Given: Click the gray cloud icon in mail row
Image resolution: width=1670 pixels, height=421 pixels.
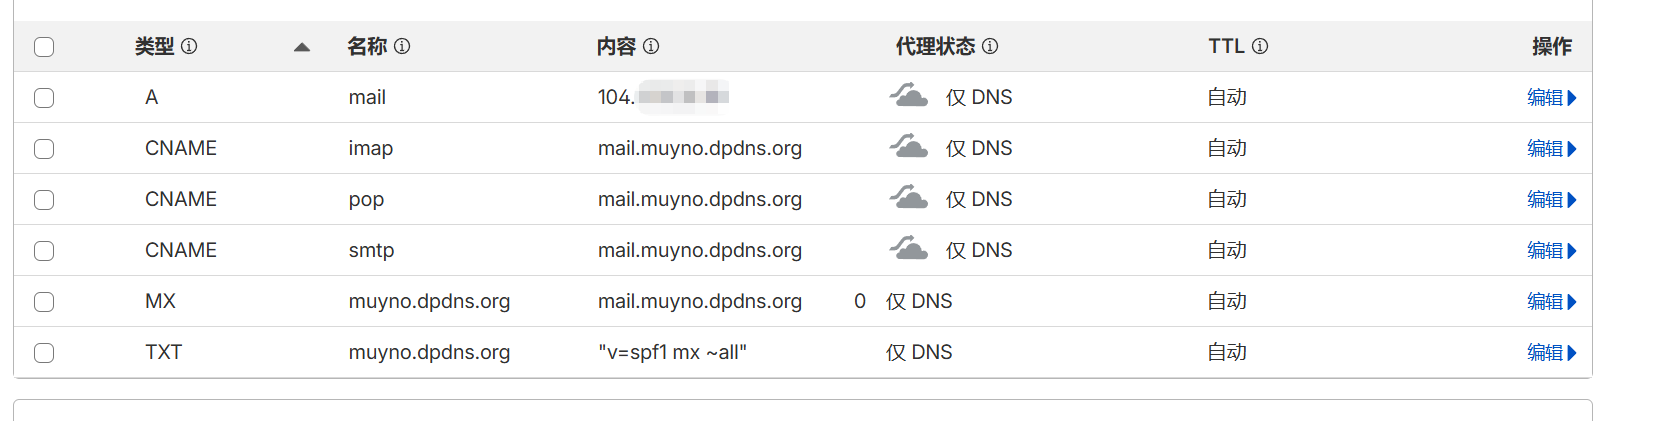Looking at the screenshot, I should (x=909, y=96).
